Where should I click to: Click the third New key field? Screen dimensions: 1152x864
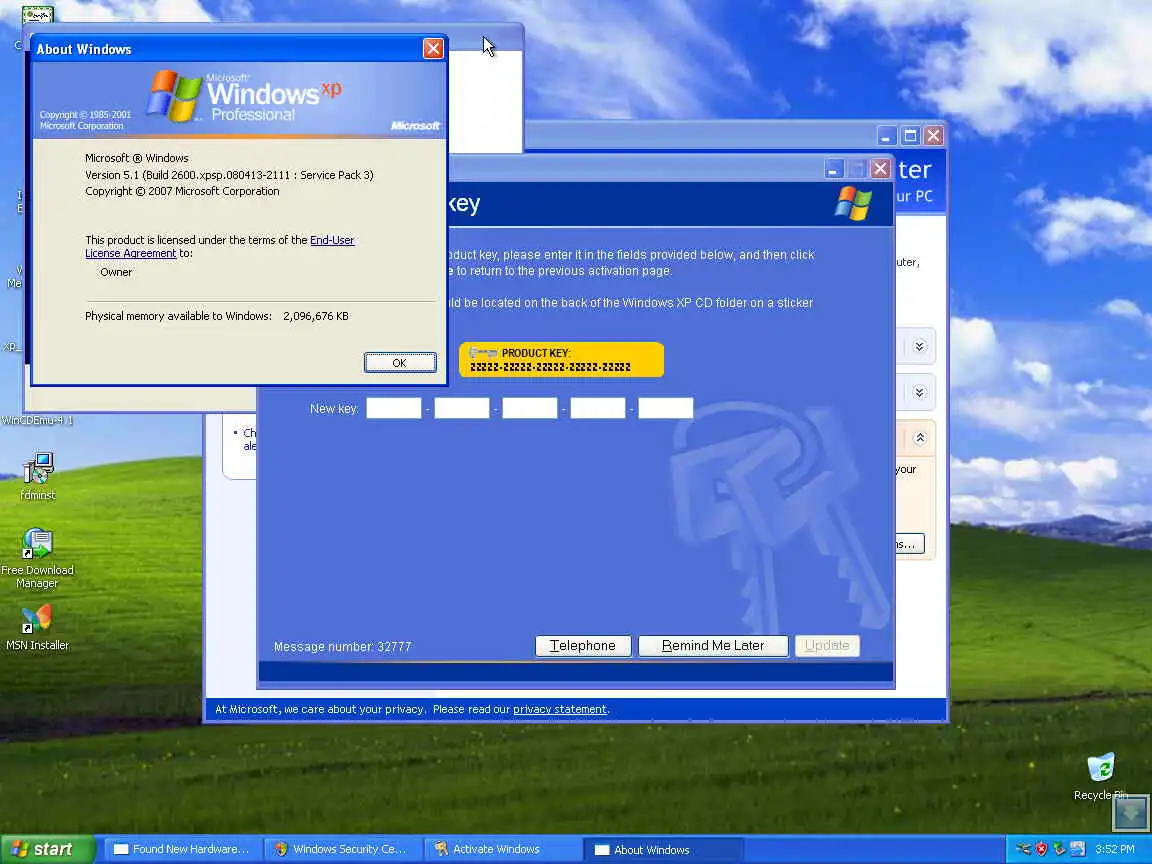tap(530, 408)
